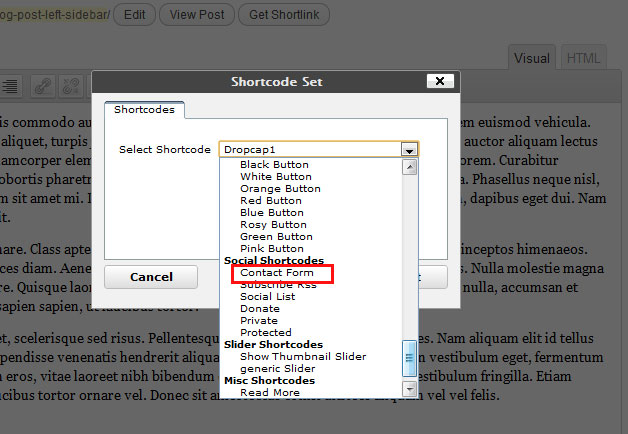This screenshot has width=628, height=434.
Task: Click the Misc Shortcodes group header
Action: point(270,381)
